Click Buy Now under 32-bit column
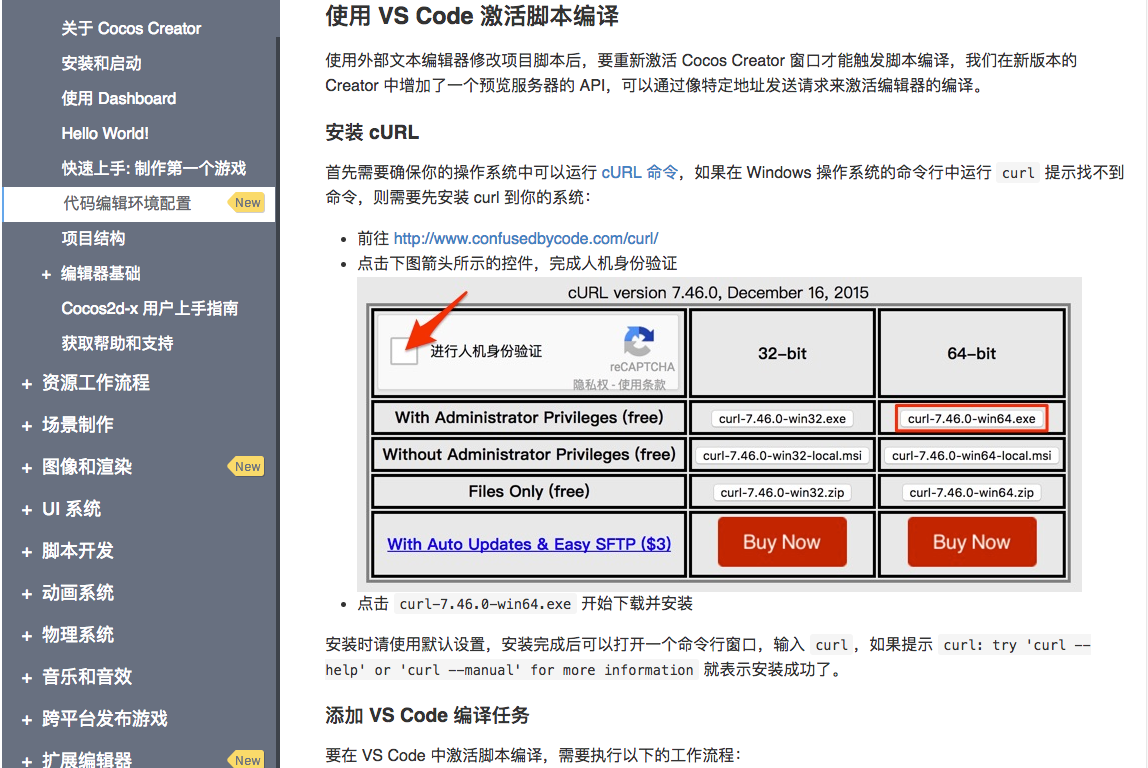1148x768 pixels. 782,542
